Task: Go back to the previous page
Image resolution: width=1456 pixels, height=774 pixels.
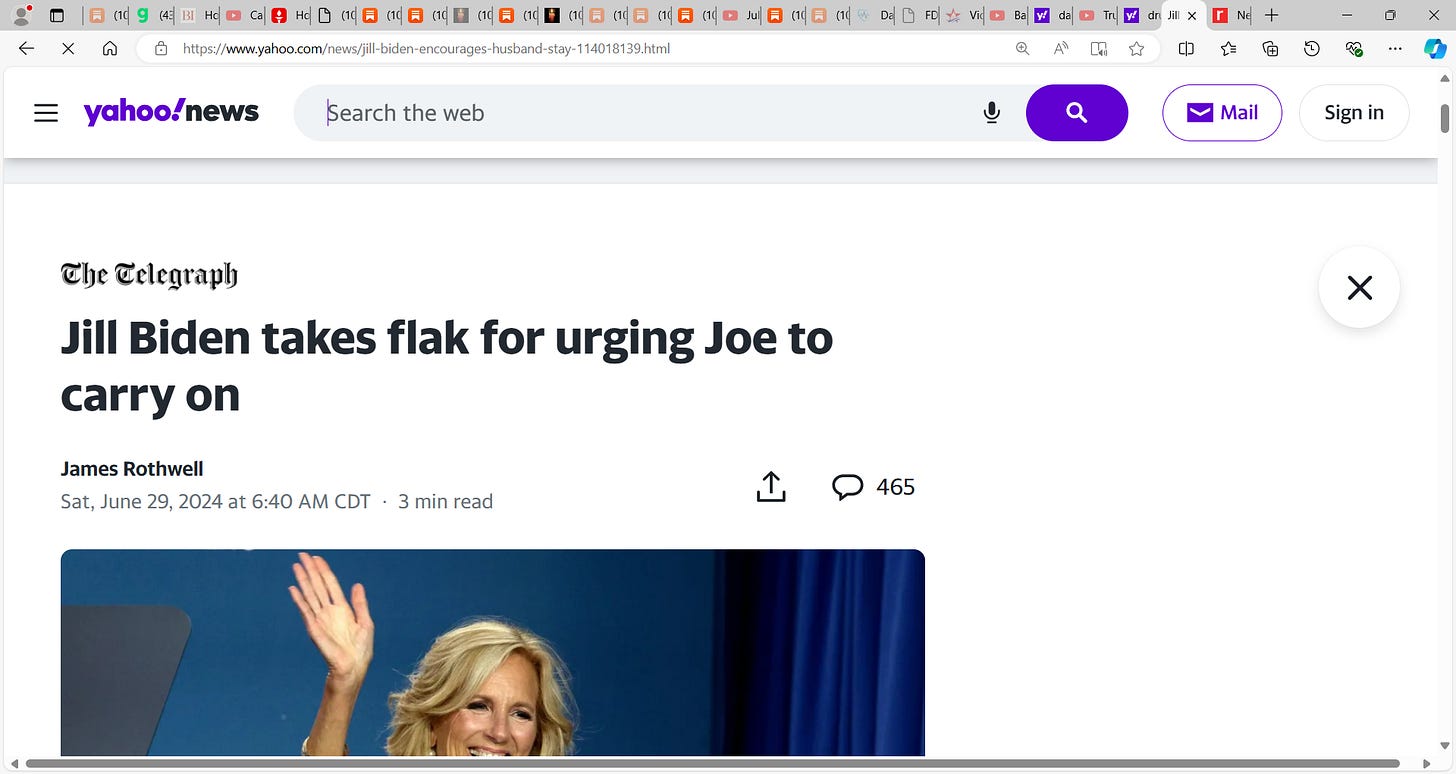Action: click(27, 48)
